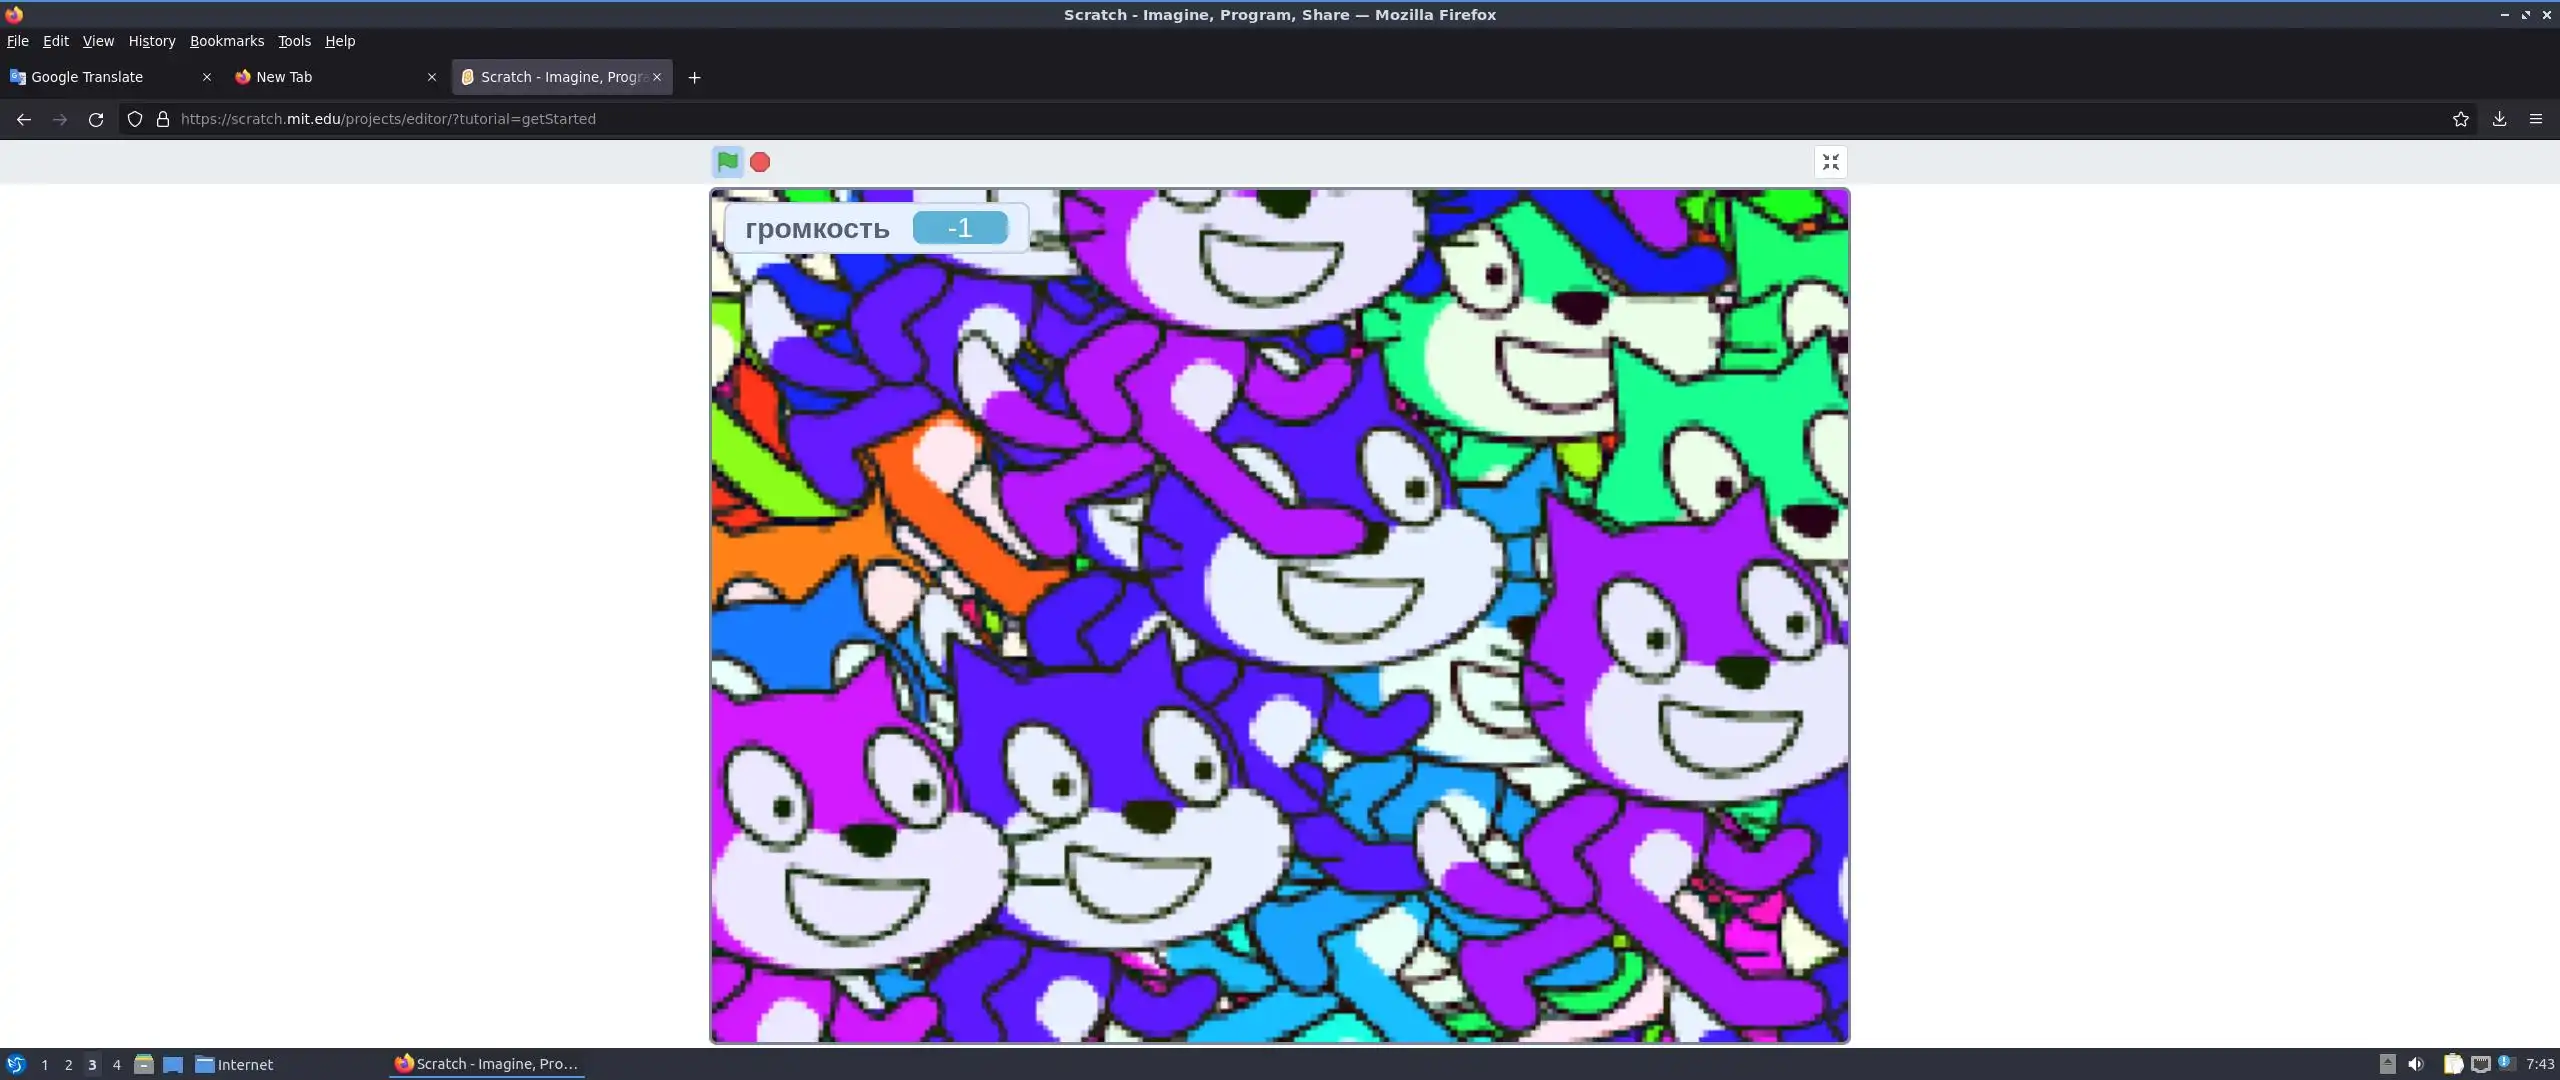The width and height of the screenshot is (2560, 1080).
Task: Open a new browser tab
Action: pos(694,77)
